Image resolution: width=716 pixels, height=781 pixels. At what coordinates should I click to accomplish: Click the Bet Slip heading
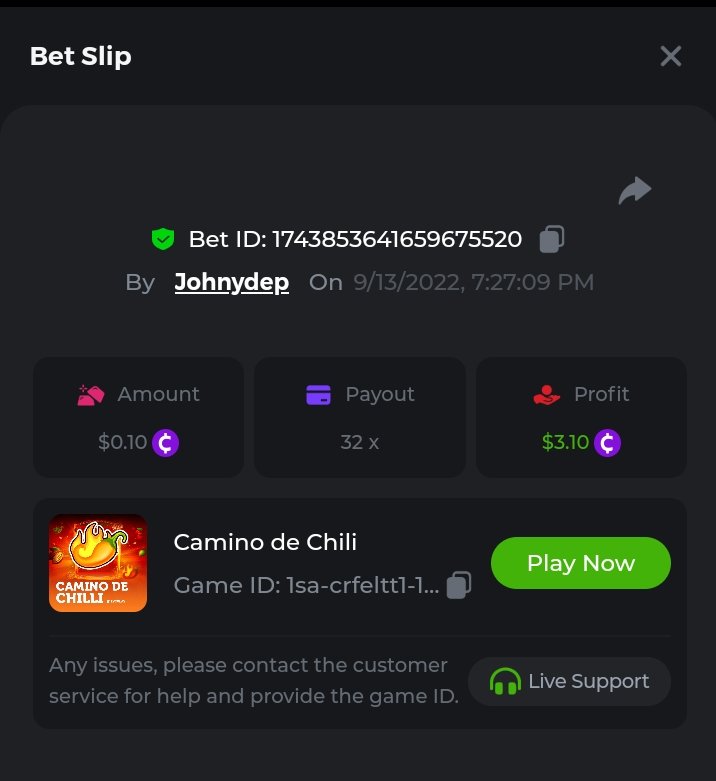point(81,56)
